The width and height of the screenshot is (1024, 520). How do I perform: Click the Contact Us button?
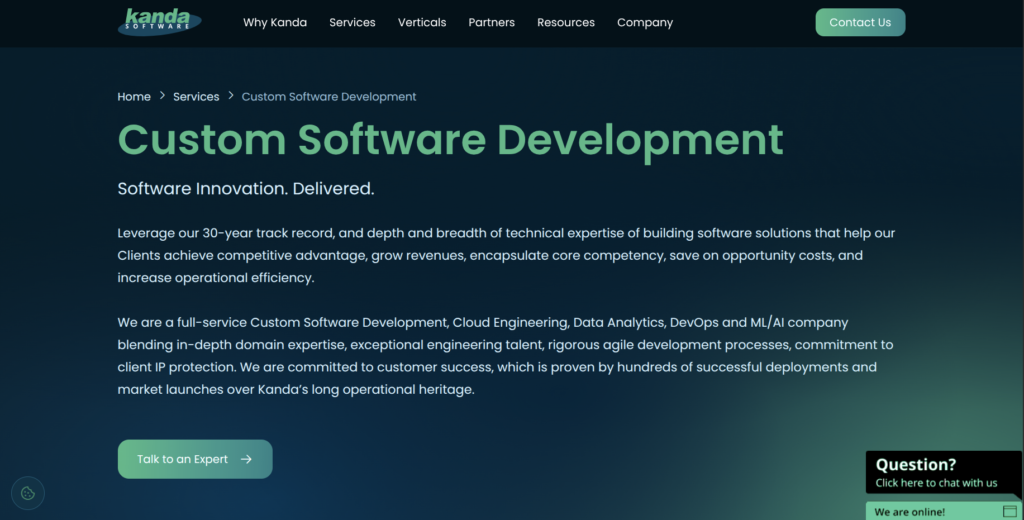[860, 22]
